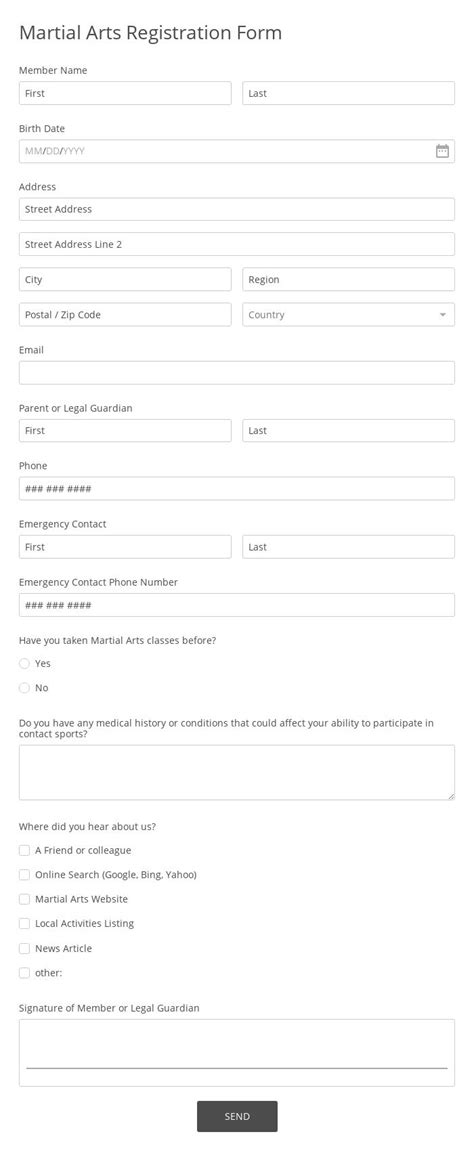Expand the Country dropdown
Screen dimensions: 474x1151
click(349, 314)
